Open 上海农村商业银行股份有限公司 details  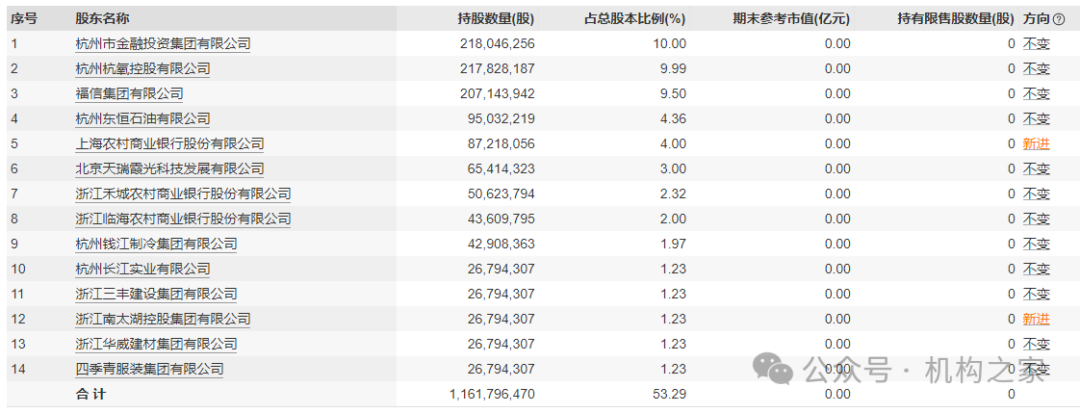[x=170, y=144]
